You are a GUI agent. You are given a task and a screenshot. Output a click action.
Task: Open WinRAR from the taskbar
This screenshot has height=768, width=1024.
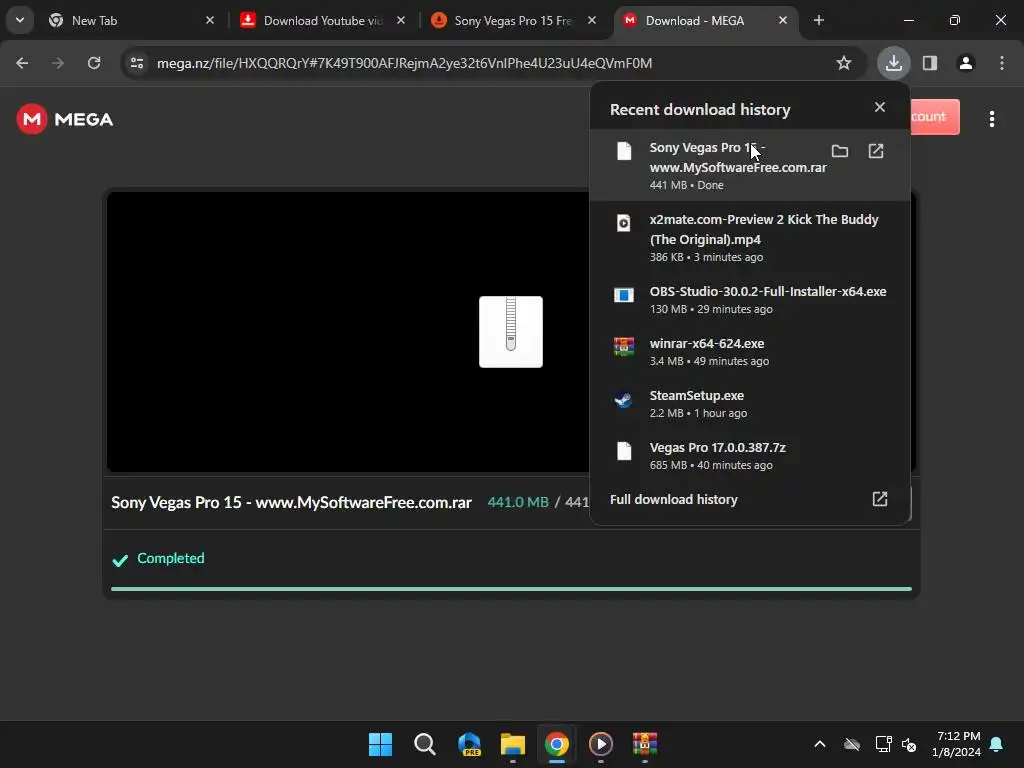pos(645,744)
